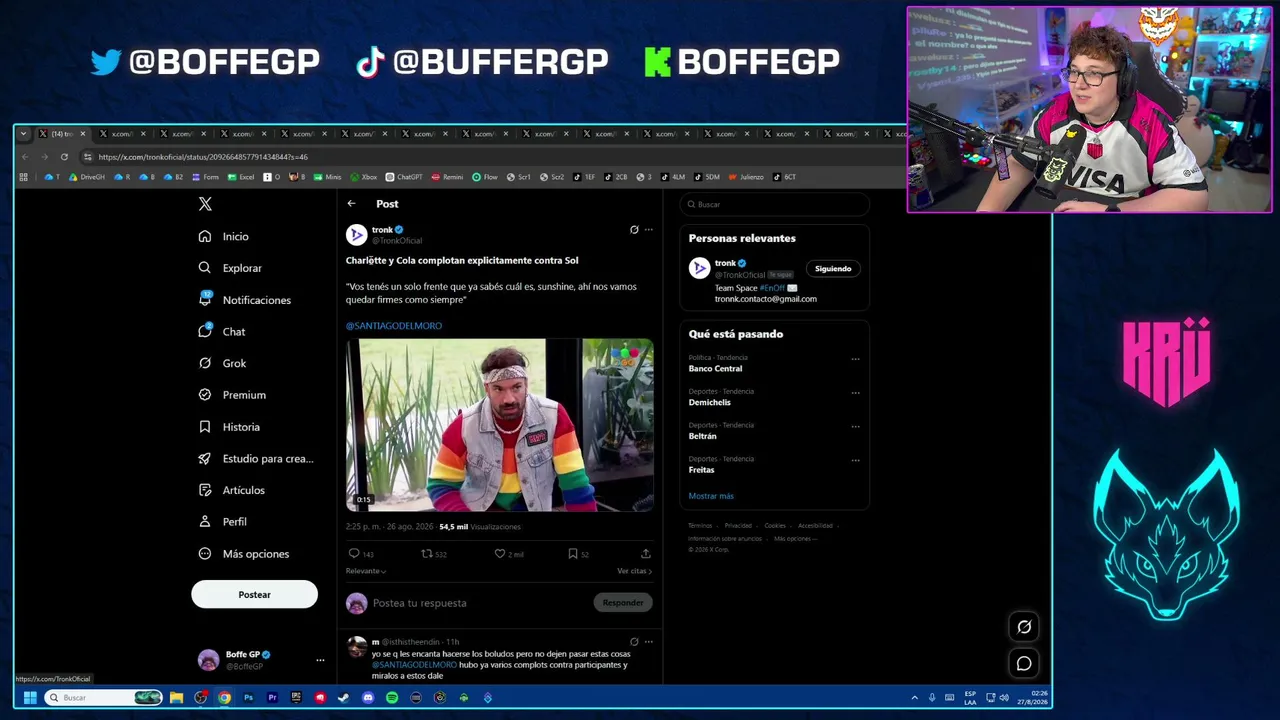The height and width of the screenshot is (720, 1280).
Task: Open the Historia icon in sidebar
Action: (x=205, y=427)
